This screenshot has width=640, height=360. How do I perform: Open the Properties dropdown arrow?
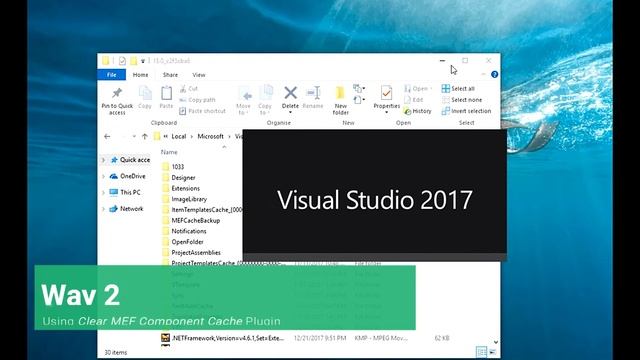coord(386,112)
